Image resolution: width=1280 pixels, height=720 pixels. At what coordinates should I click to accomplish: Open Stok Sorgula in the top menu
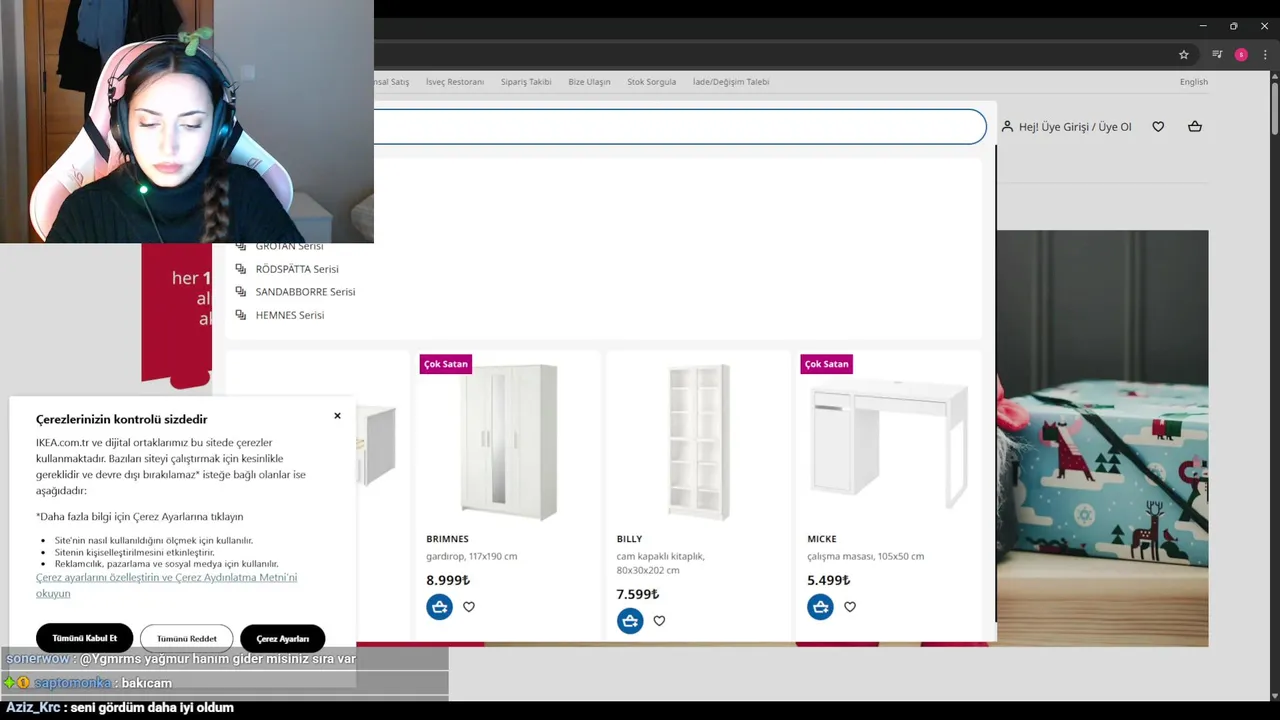[x=652, y=82]
